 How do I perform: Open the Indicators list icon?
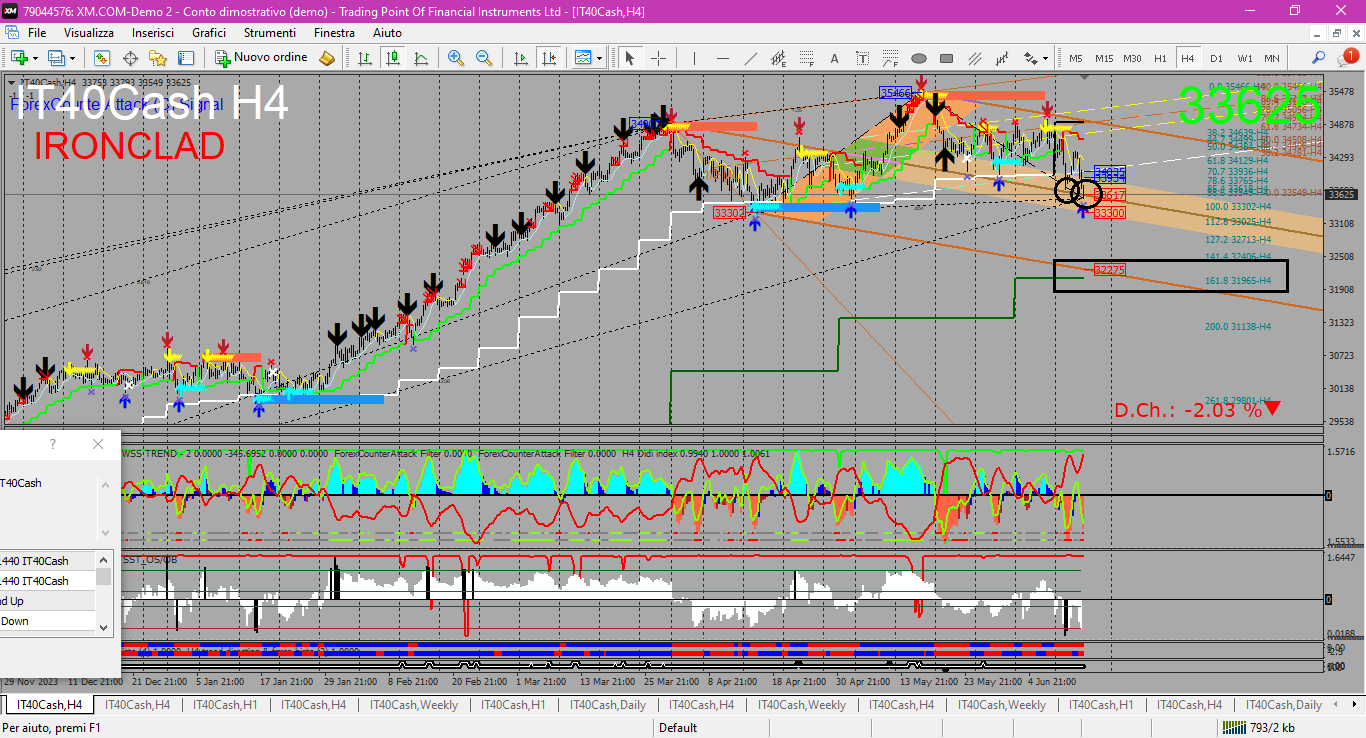[583, 58]
